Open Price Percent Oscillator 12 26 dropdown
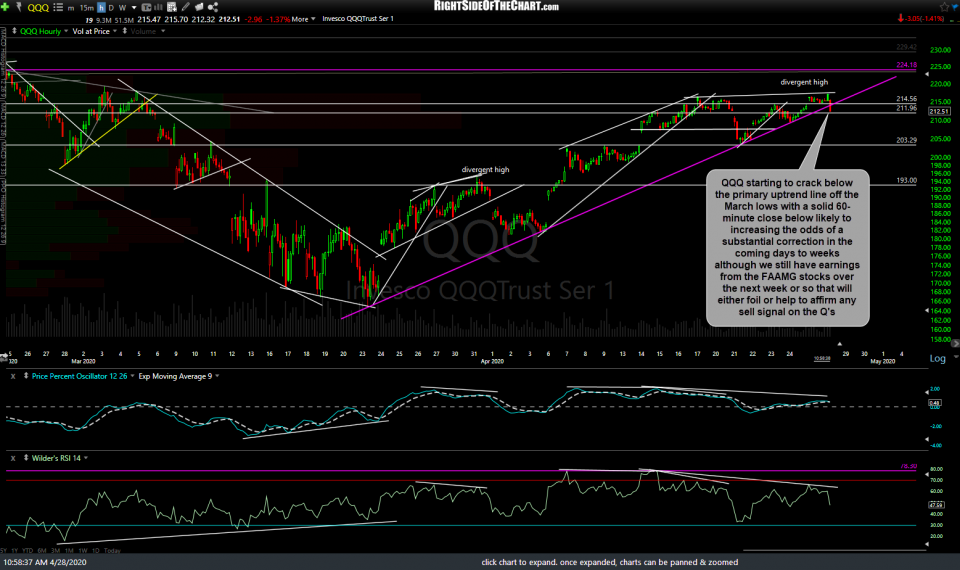This screenshot has height=570, width=960. coord(132,376)
